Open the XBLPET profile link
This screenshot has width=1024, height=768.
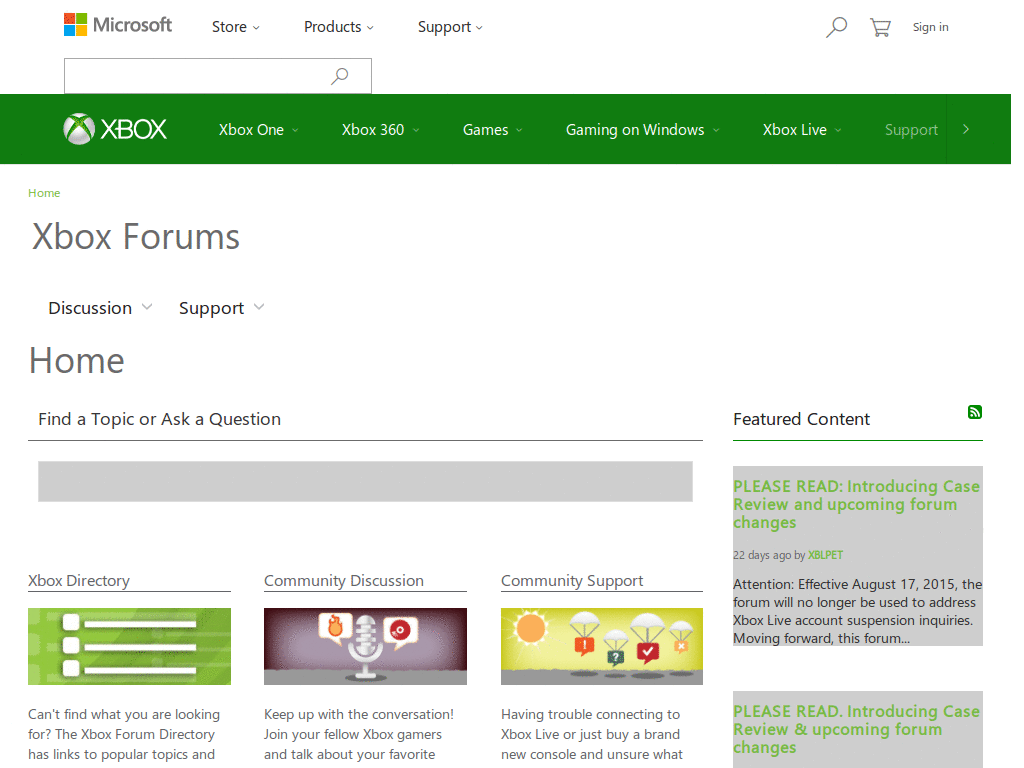point(826,555)
